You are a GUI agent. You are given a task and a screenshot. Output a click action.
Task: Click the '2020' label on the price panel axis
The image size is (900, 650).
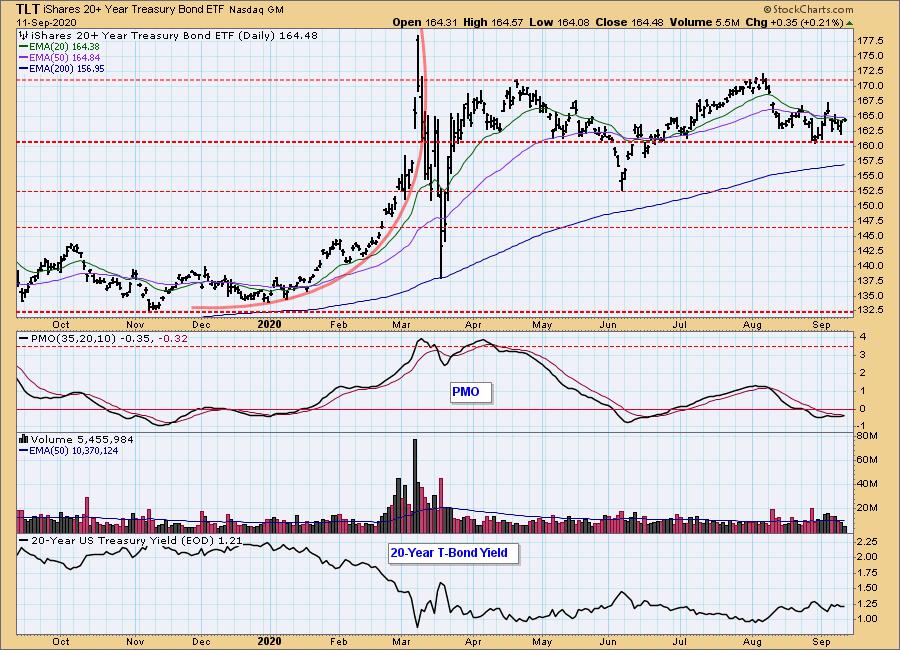(x=269, y=324)
